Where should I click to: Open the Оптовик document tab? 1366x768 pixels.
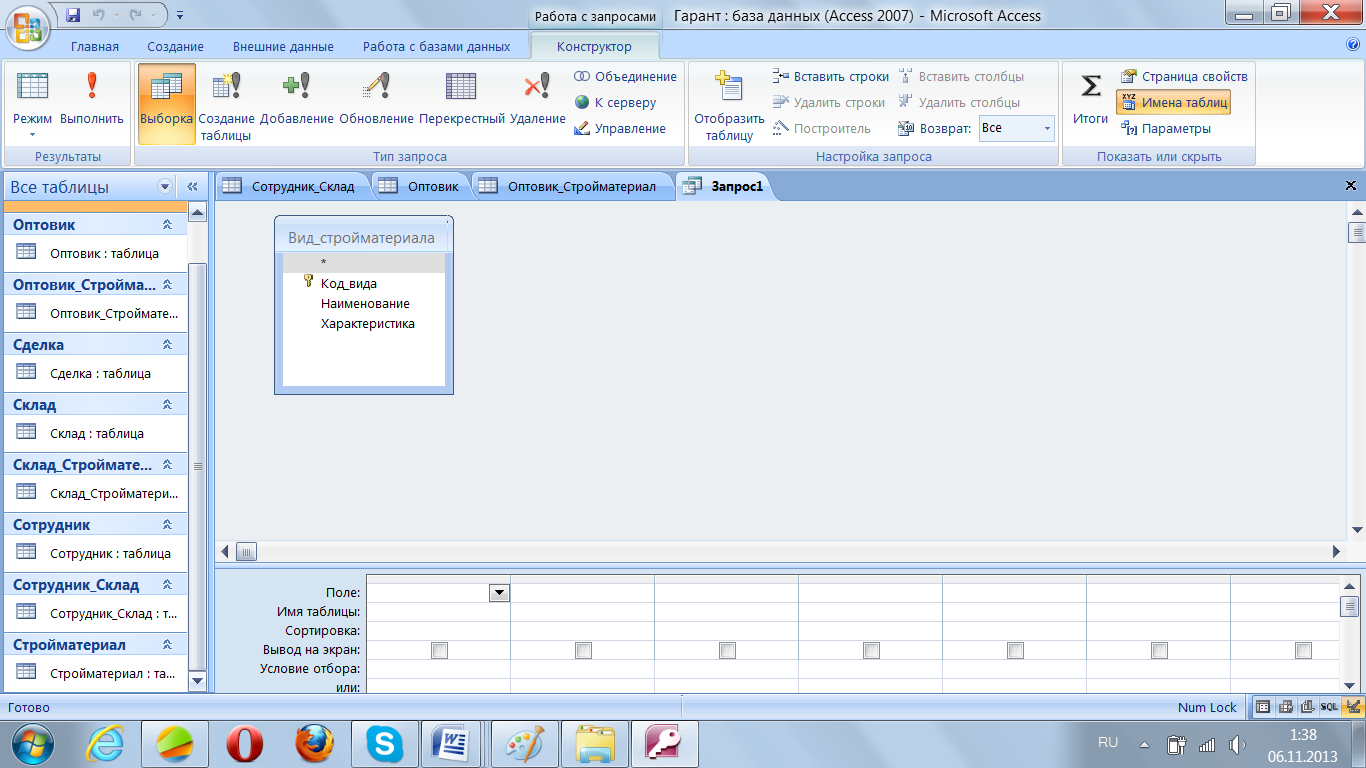pyautogui.click(x=420, y=186)
